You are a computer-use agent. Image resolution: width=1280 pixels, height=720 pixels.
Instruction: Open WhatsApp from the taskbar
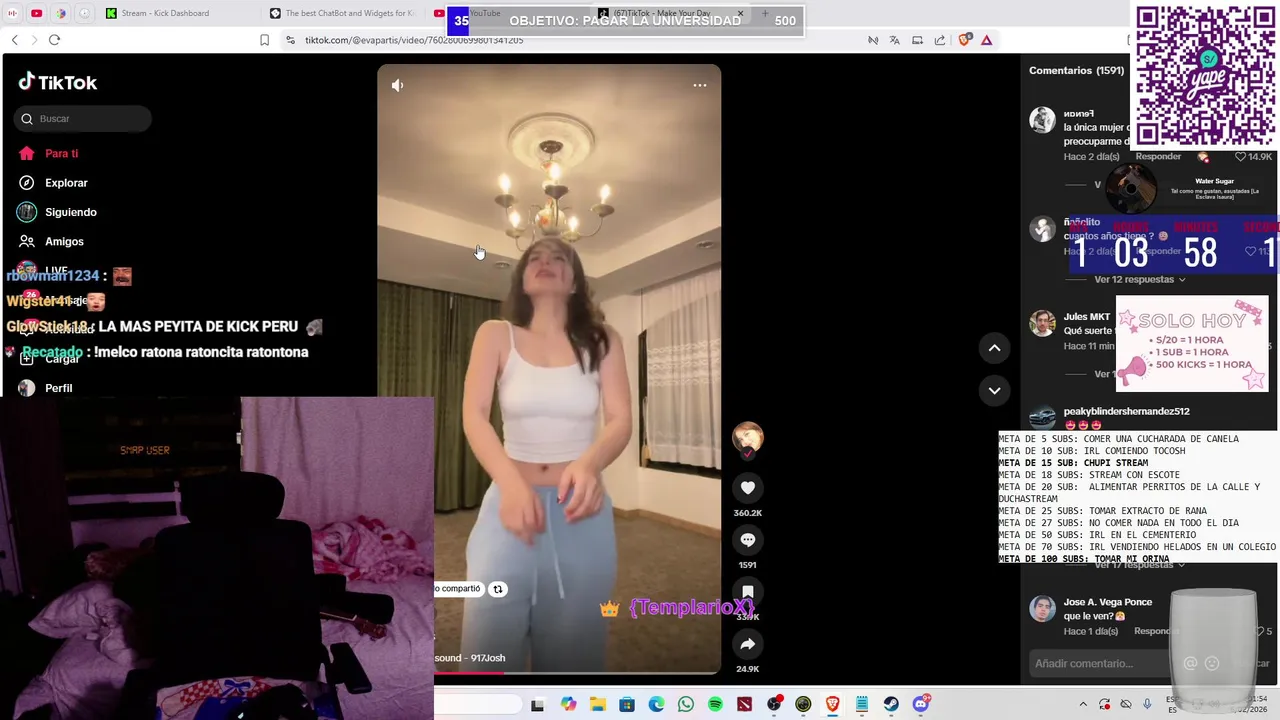[x=685, y=705]
